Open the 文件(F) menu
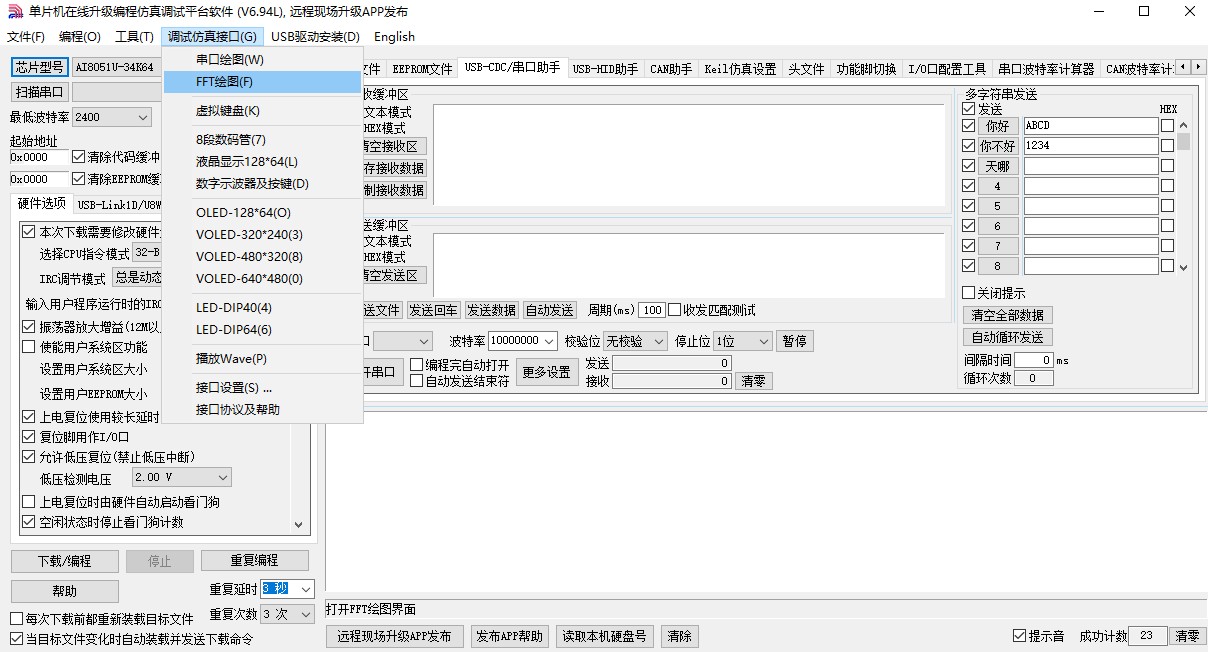This screenshot has width=1208, height=652. pyautogui.click(x=25, y=37)
